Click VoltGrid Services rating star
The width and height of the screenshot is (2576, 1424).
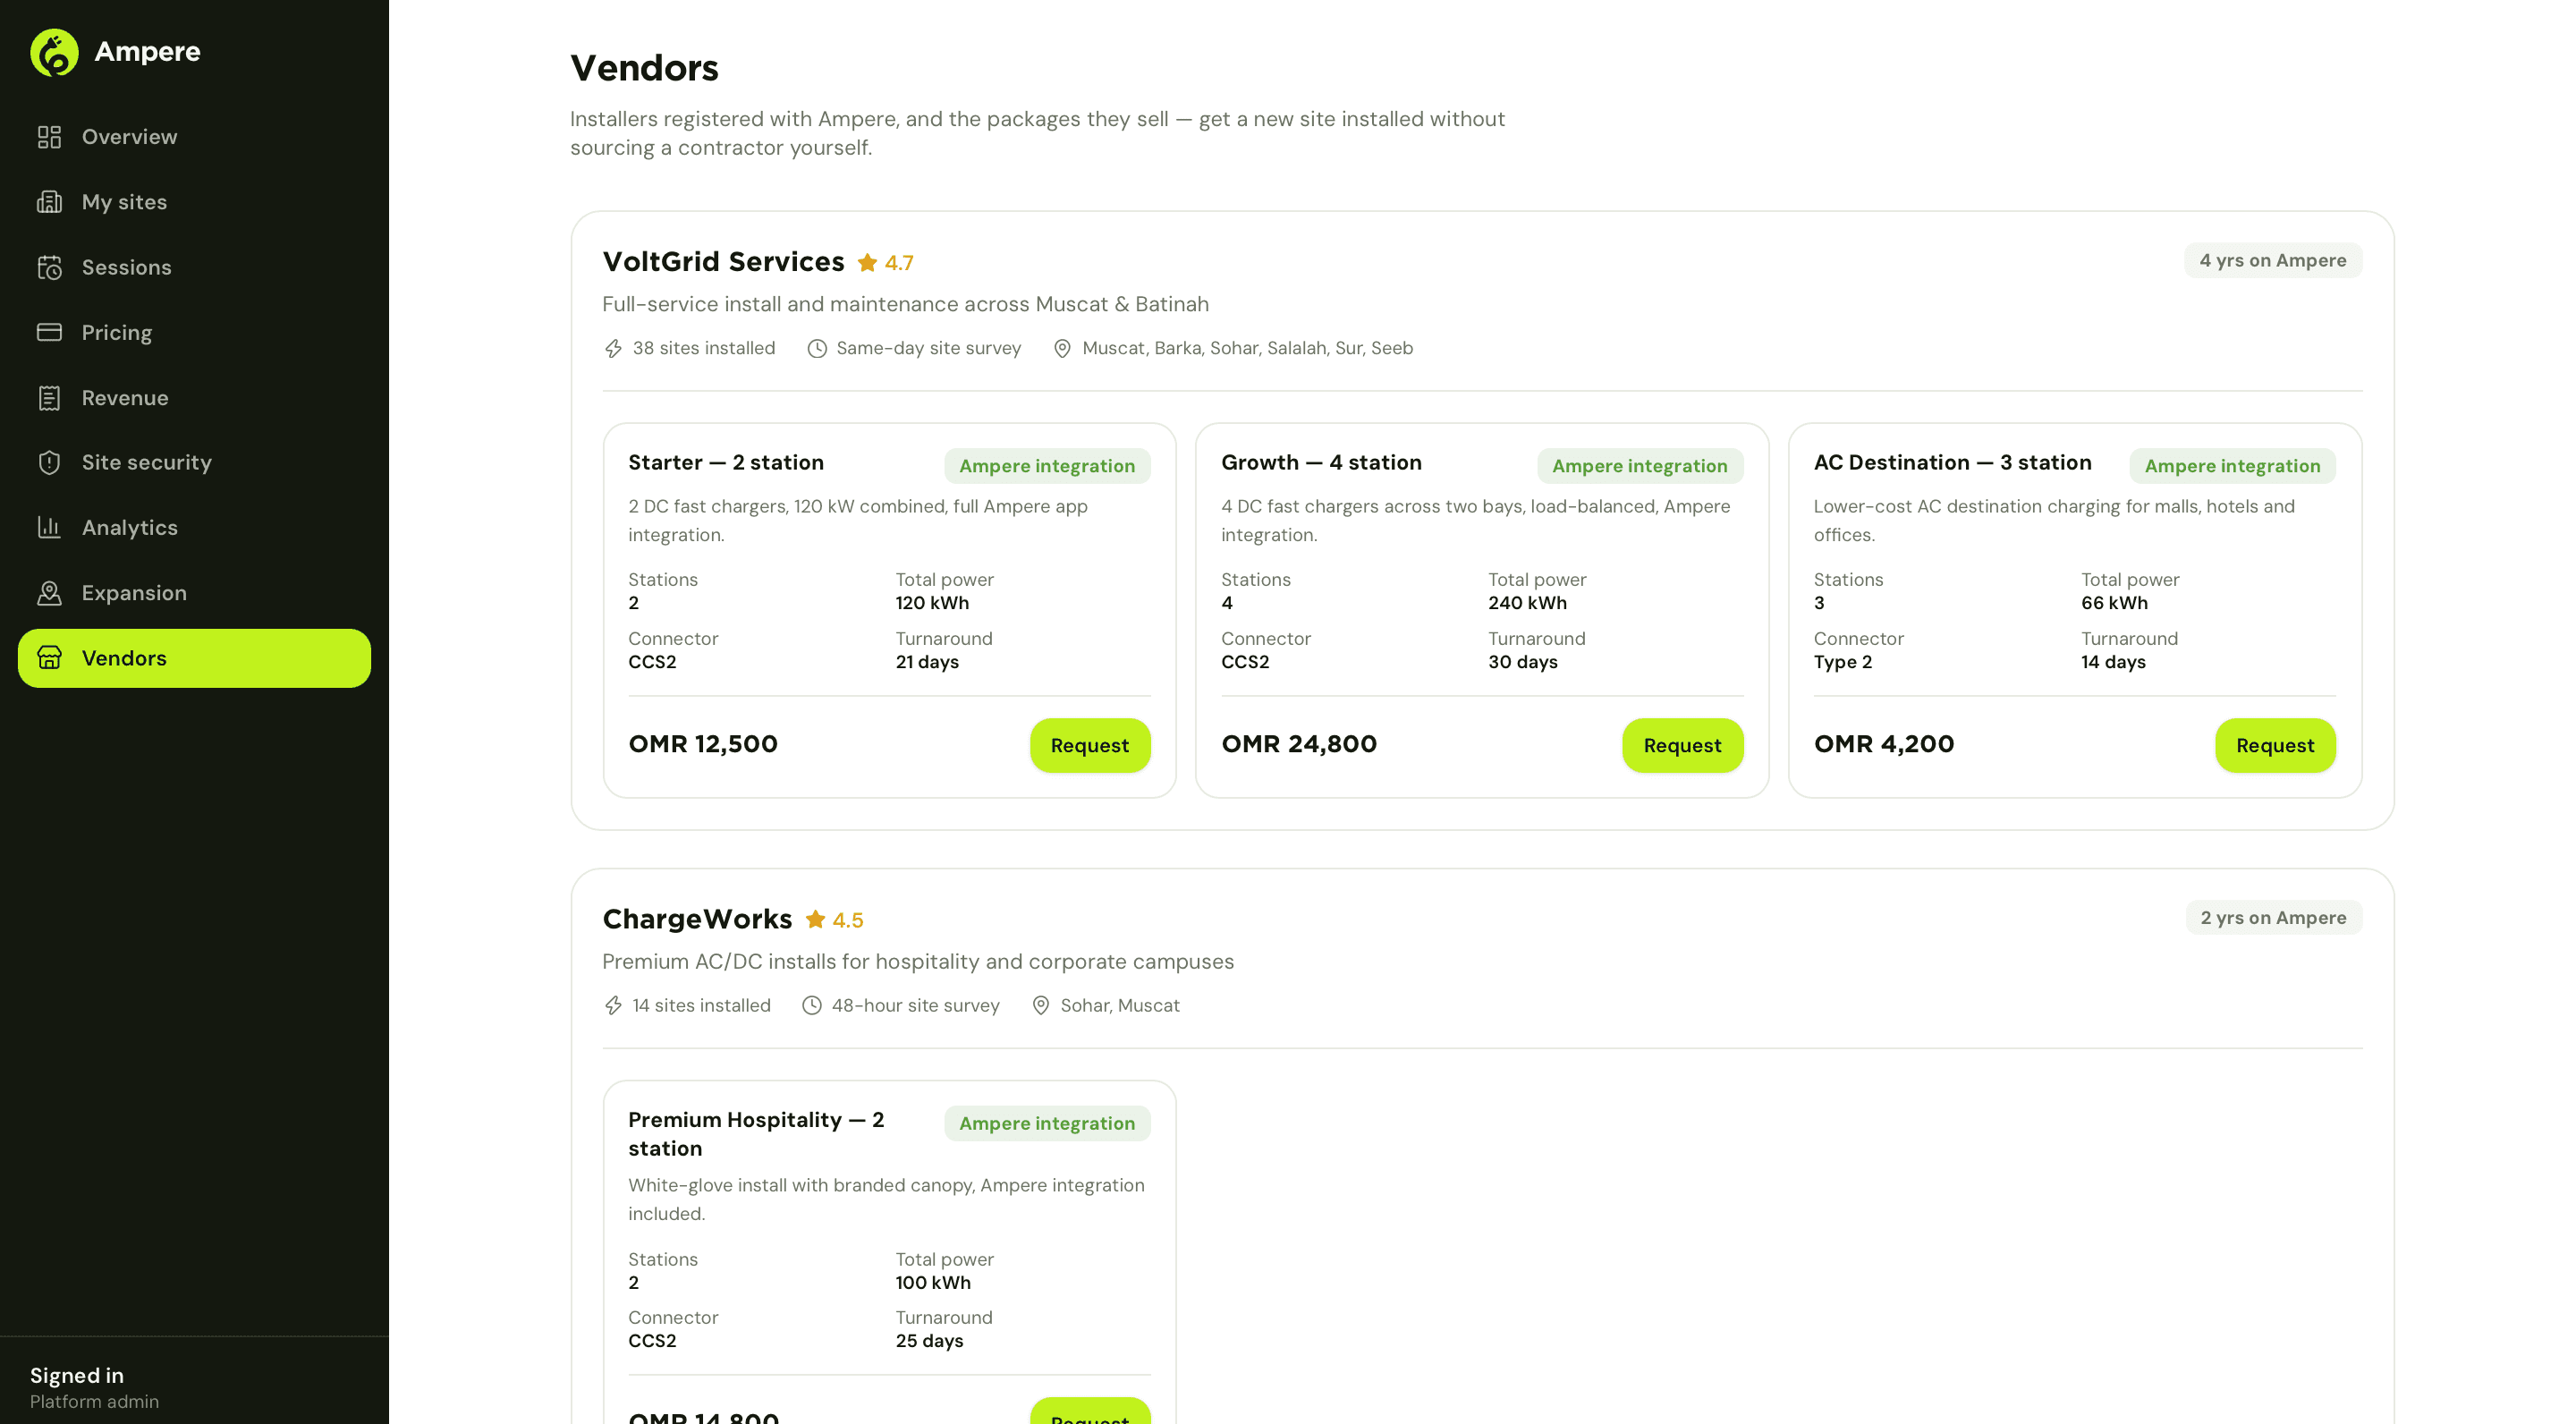(x=867, y=262)
